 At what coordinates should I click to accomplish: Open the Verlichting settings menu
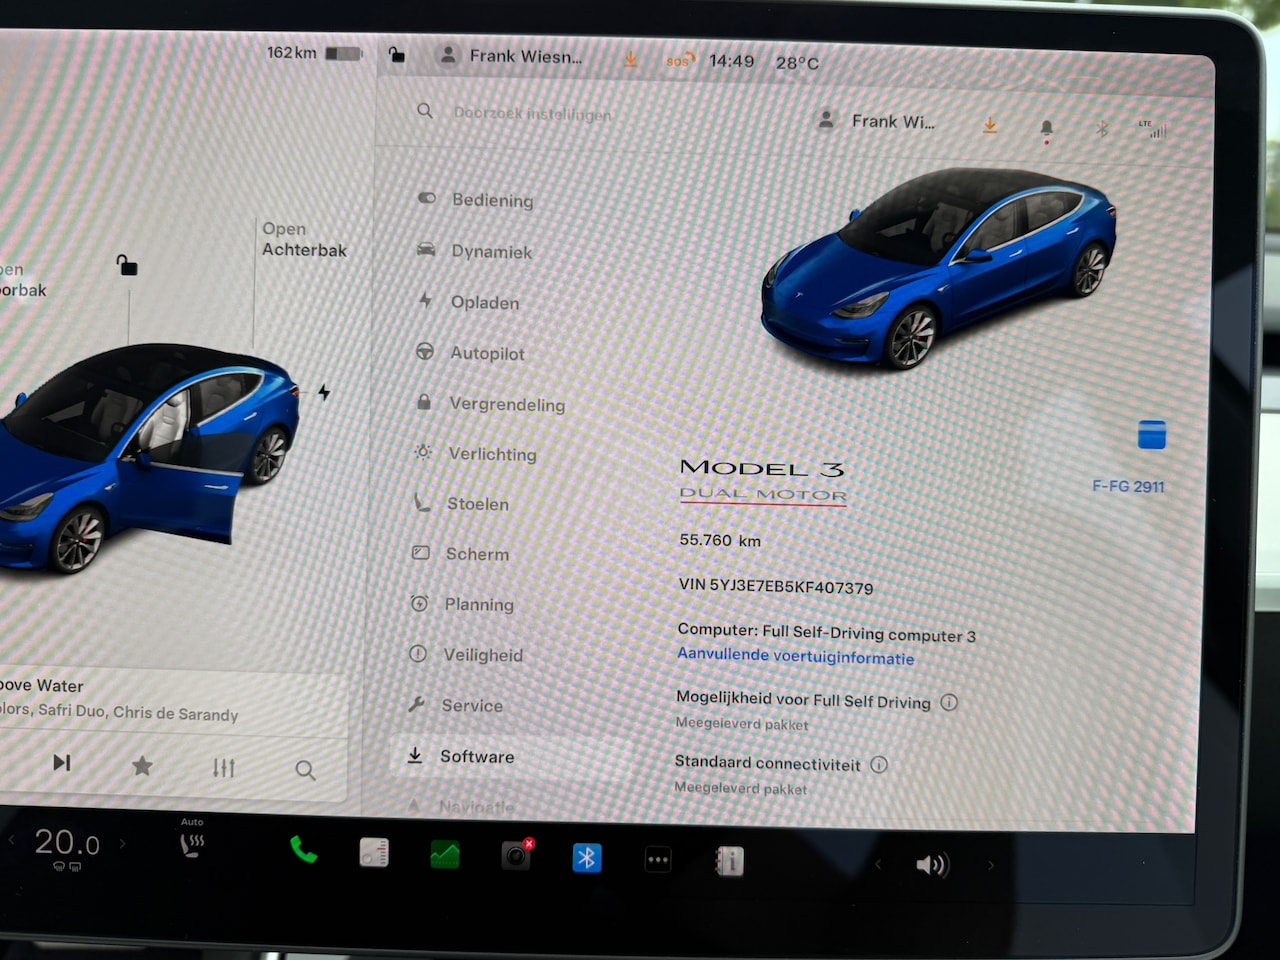tap(475, 453)
